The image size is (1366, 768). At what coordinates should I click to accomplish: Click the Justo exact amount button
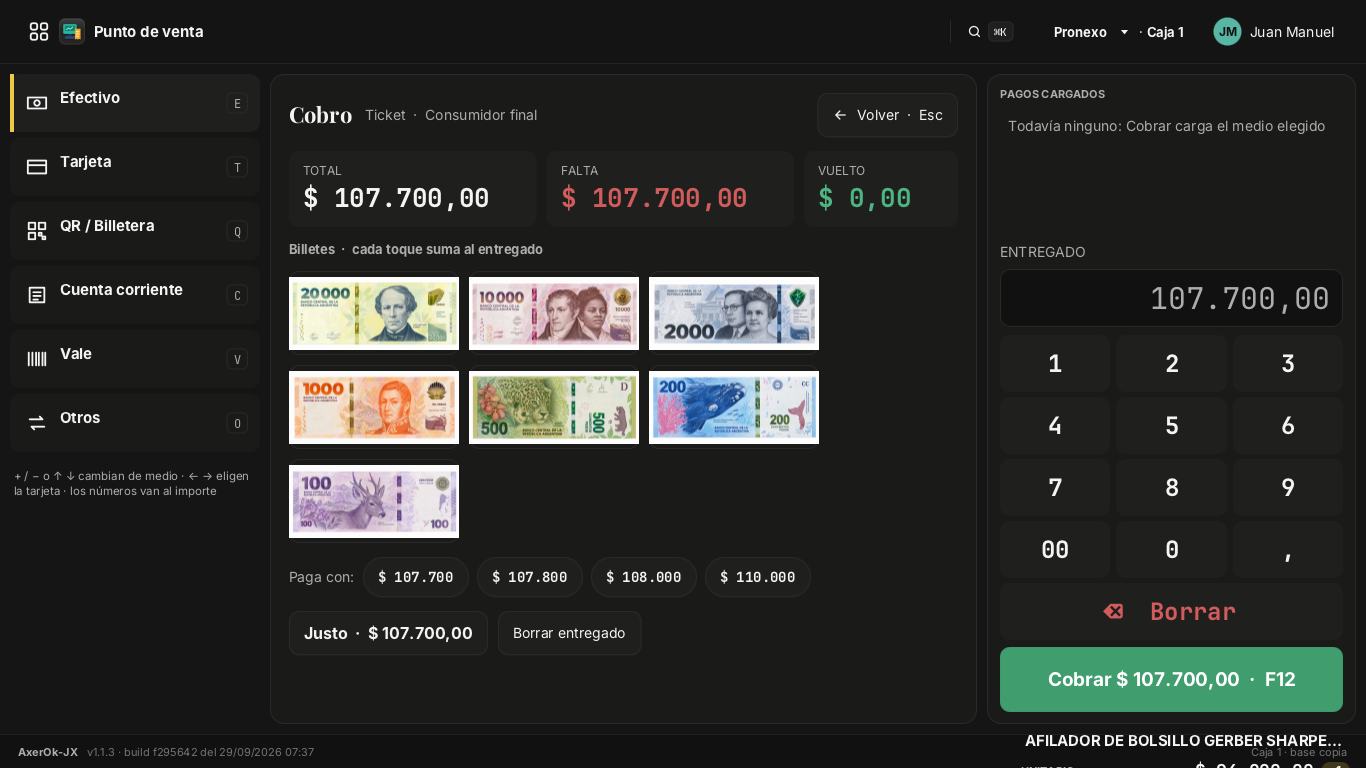point(388,633)
